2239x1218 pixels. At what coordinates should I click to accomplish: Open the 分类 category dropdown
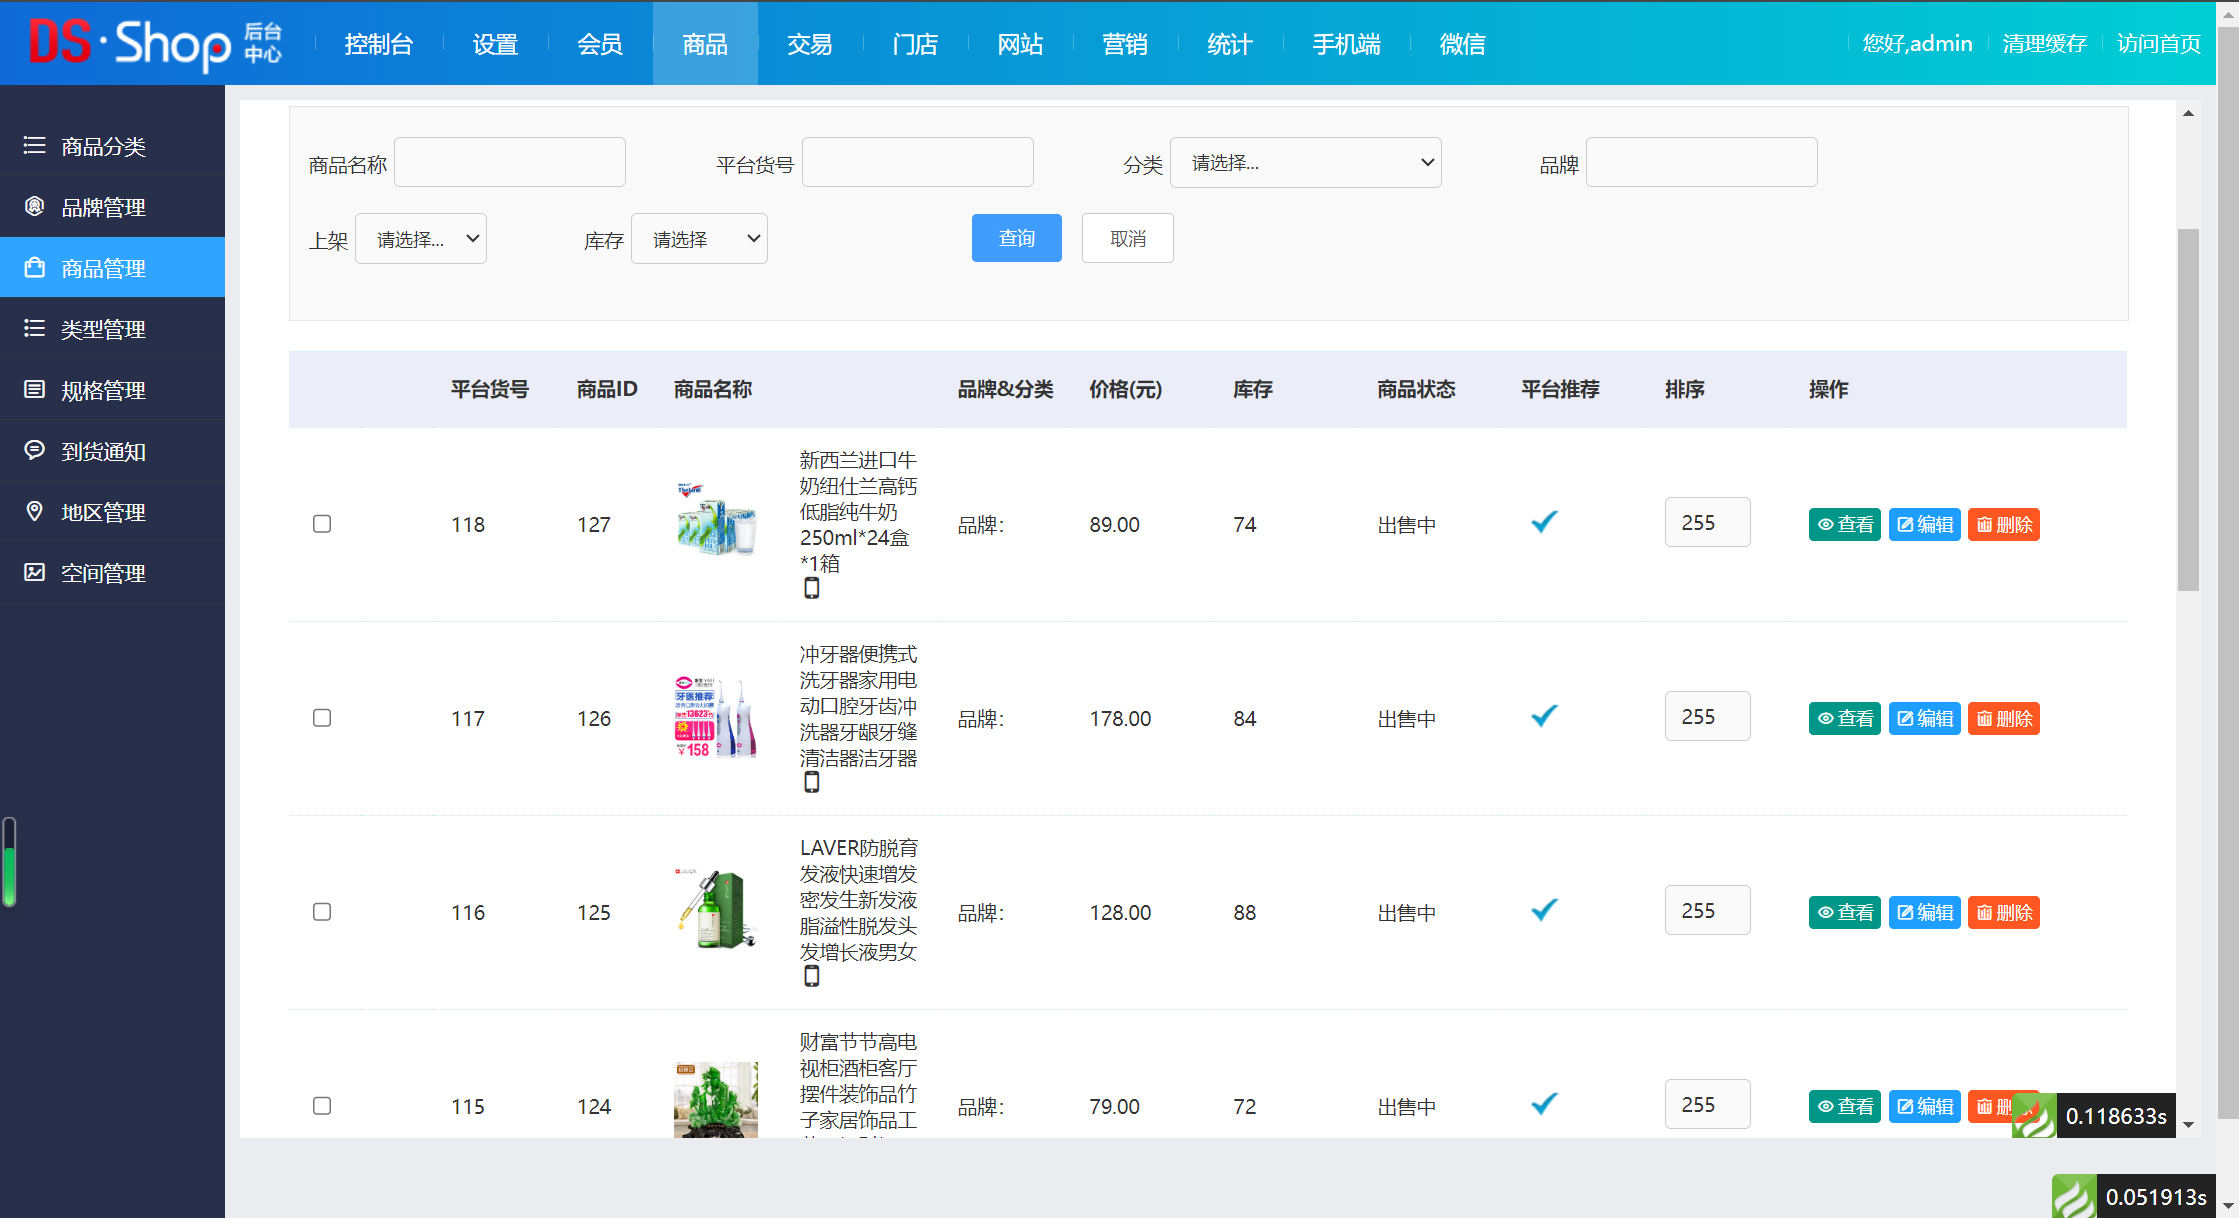(1305, 163)
